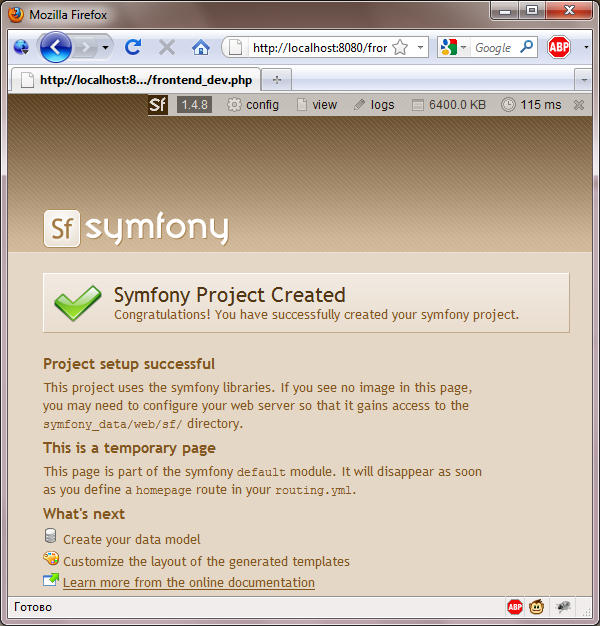Viewport: 600px width, 626px height.
Task: Click the Greasemonkey monkey status icon
Action: pyautogui.click(x=537, y=607)
